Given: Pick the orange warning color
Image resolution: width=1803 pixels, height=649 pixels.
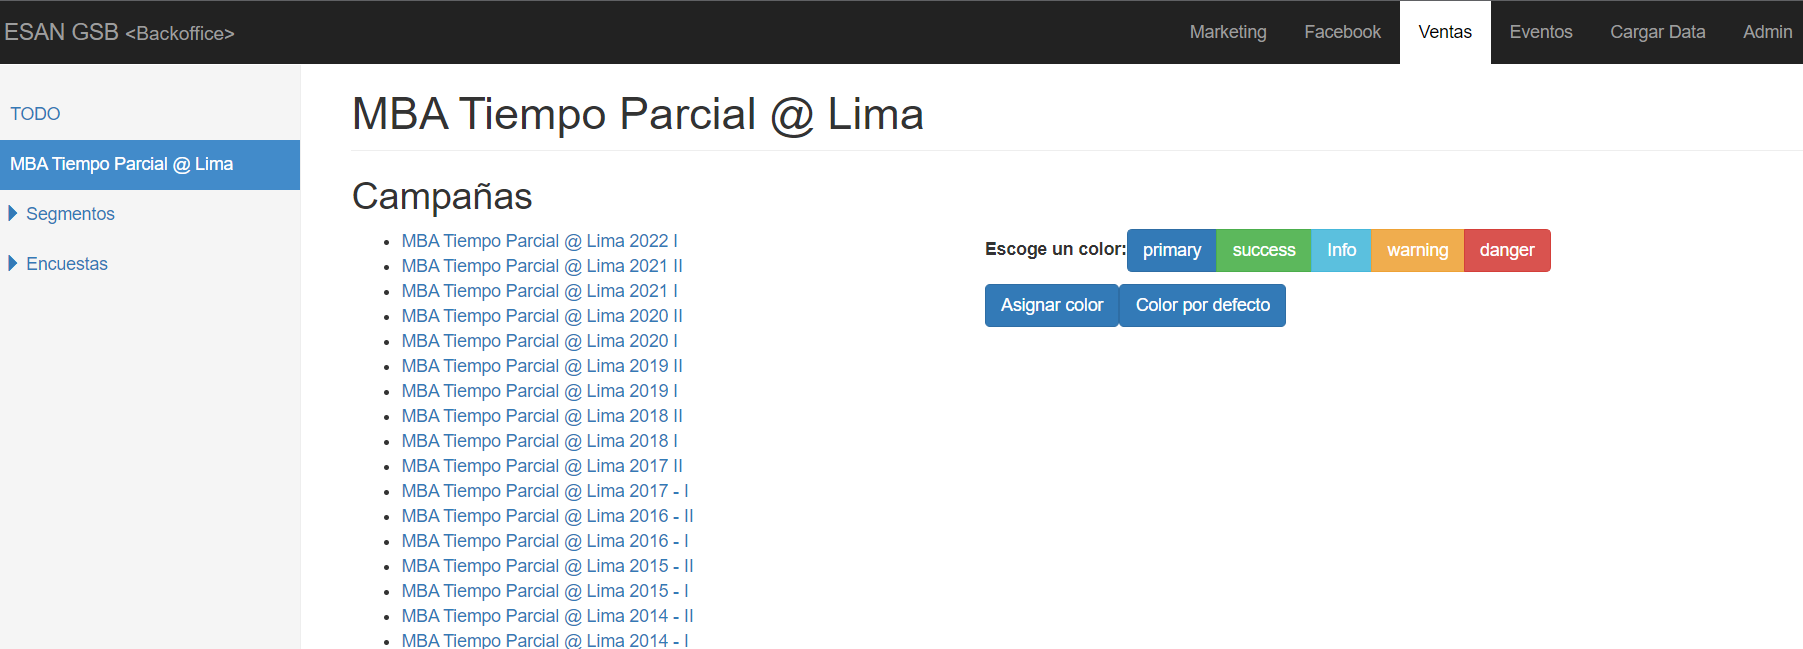Looking at the screenshot, I should coord(1417,250).
